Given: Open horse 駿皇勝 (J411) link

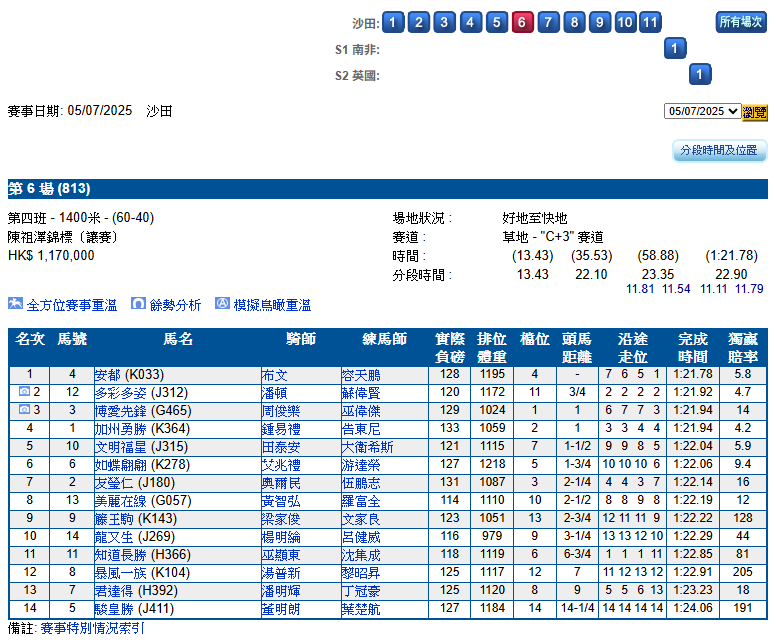Looking at the screenshot, I should (x=134, y=609).
